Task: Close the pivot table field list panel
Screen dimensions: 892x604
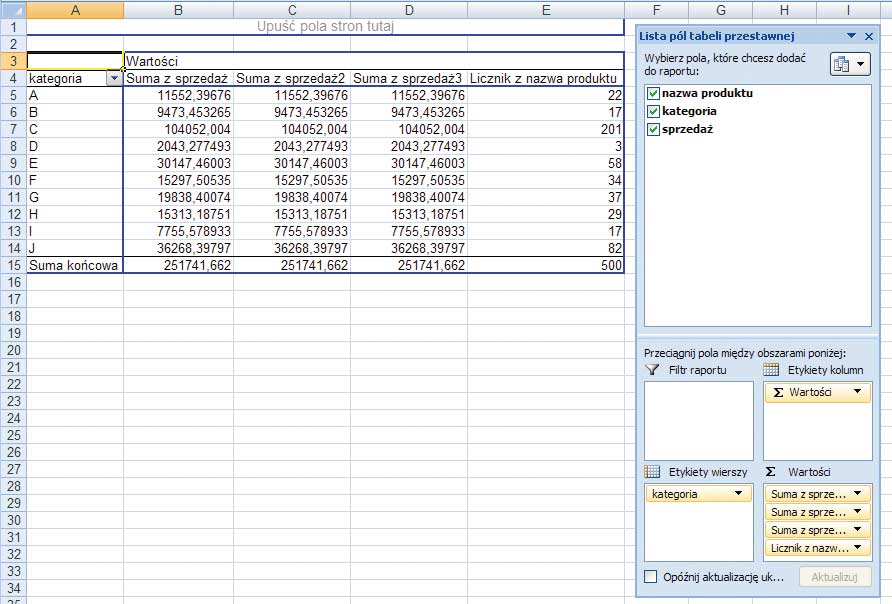Action: click(x=868, y=36)
